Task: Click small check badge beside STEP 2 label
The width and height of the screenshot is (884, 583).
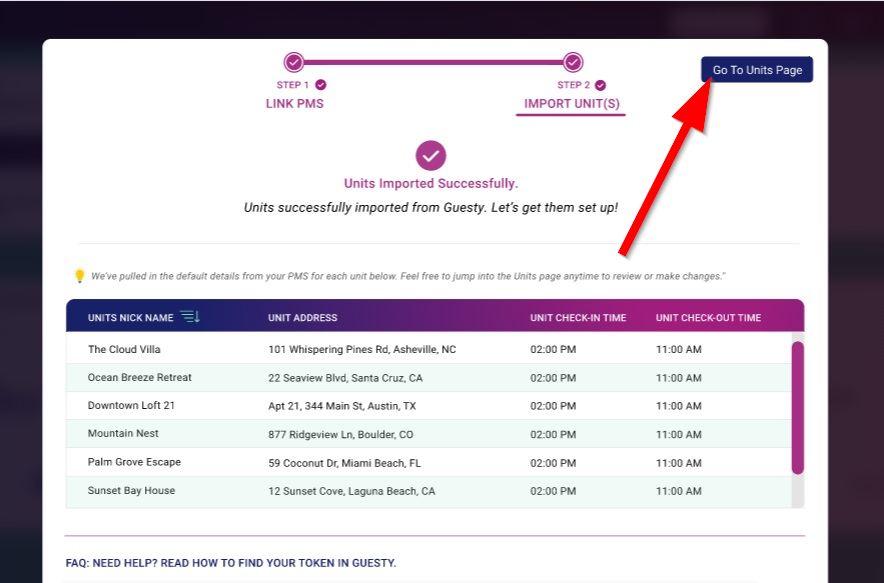Action: point(600,85)
